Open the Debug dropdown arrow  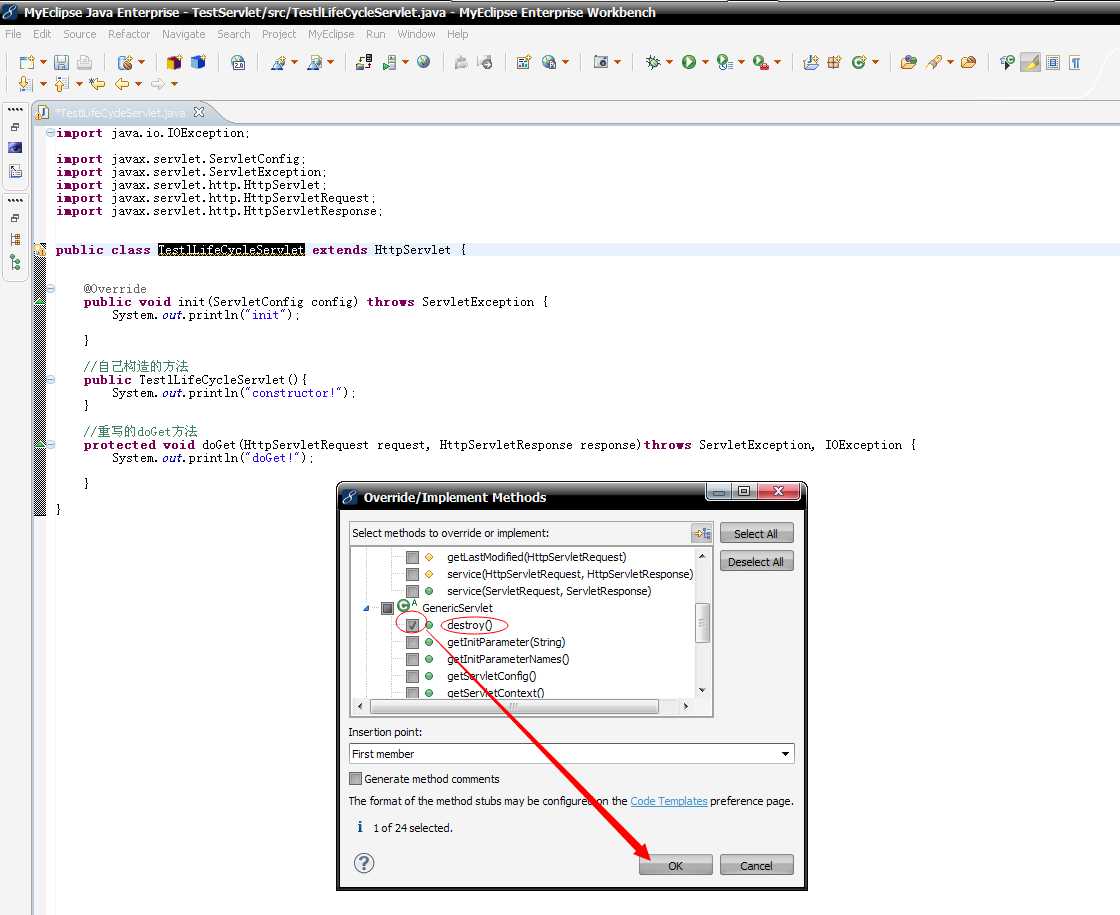tap(669, 63)
